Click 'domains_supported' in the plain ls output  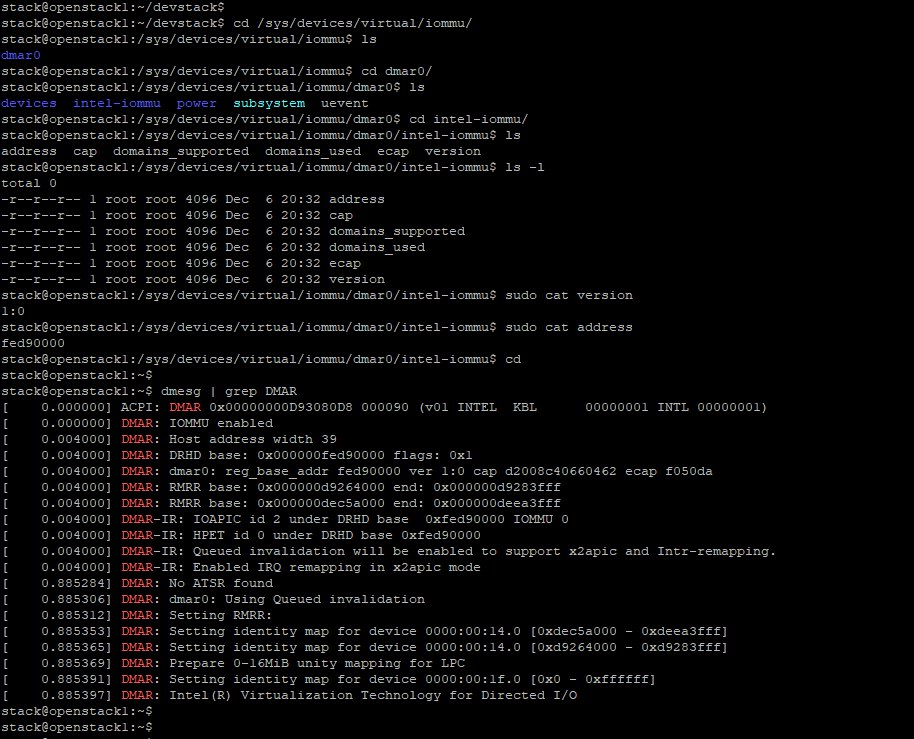[x=181, y=152]
